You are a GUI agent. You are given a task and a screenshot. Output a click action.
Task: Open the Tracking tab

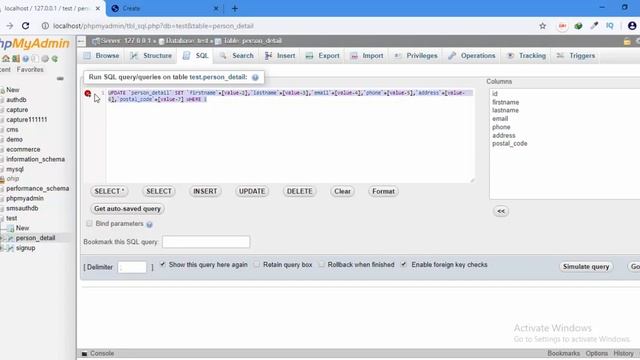coord(527,56)
